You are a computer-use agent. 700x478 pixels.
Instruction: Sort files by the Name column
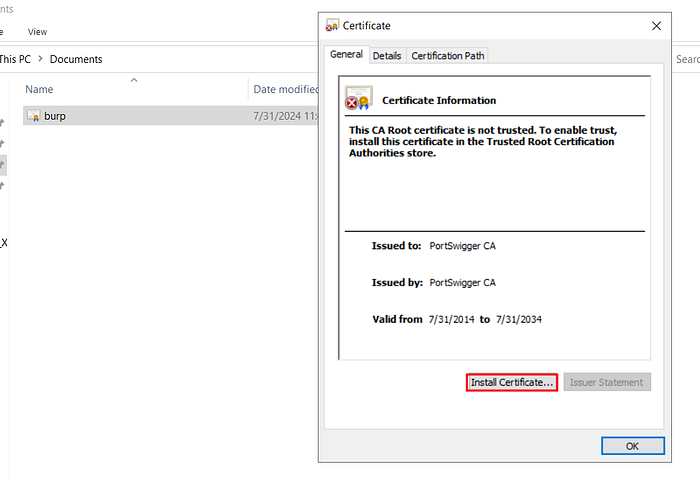click(x=39, y=89)
